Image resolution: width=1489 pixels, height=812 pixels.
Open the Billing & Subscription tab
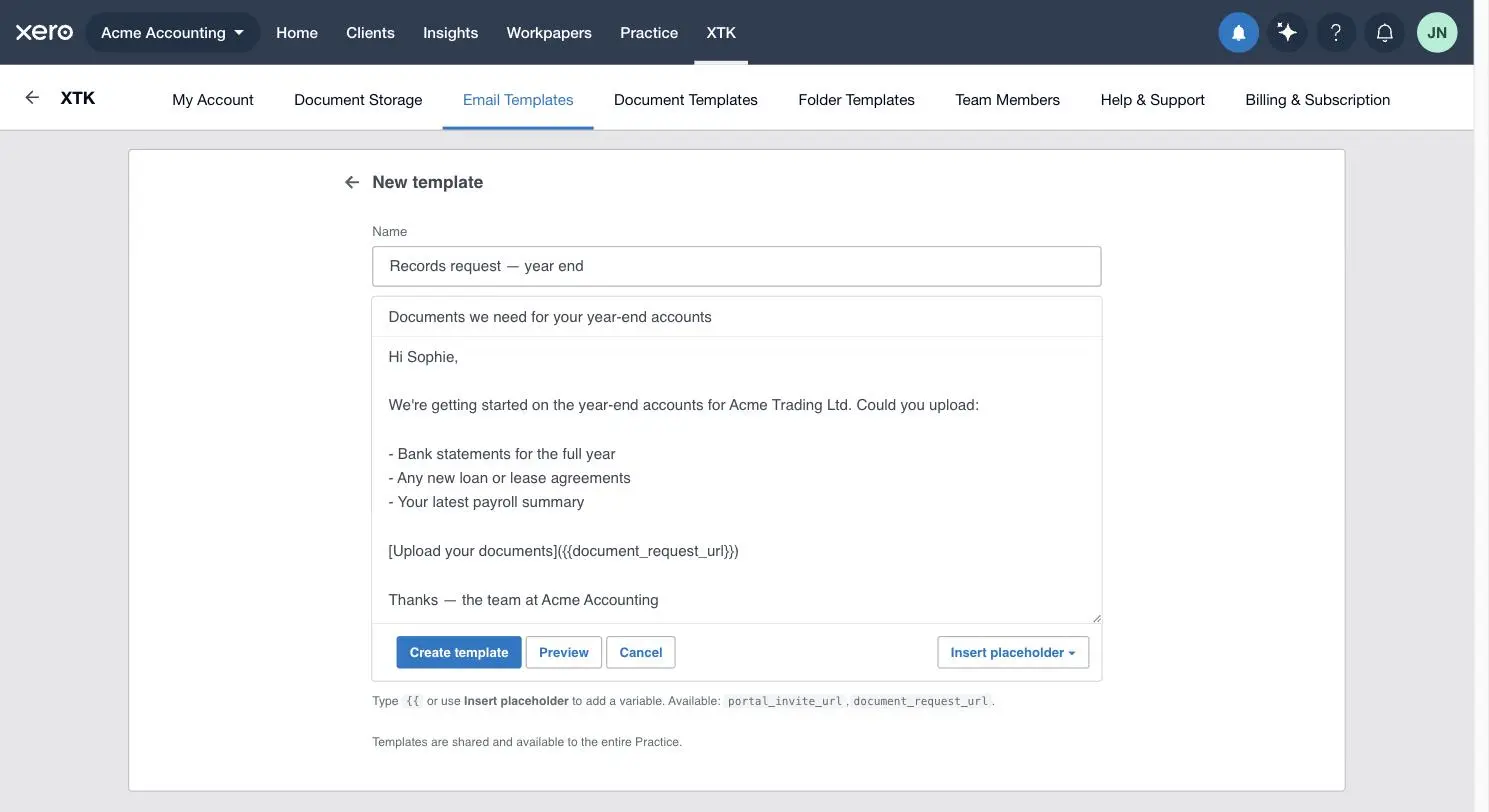1317,100
